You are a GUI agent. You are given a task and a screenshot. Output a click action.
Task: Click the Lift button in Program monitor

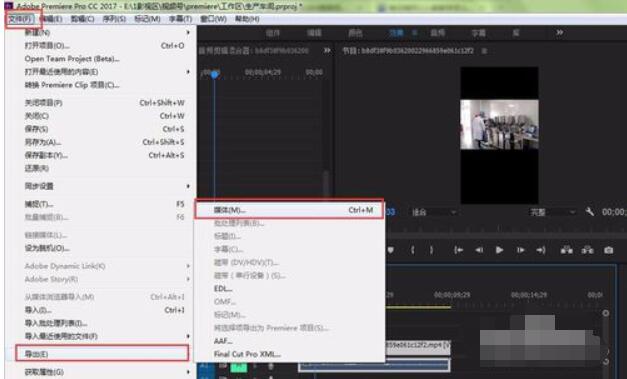tap(567, 250)
